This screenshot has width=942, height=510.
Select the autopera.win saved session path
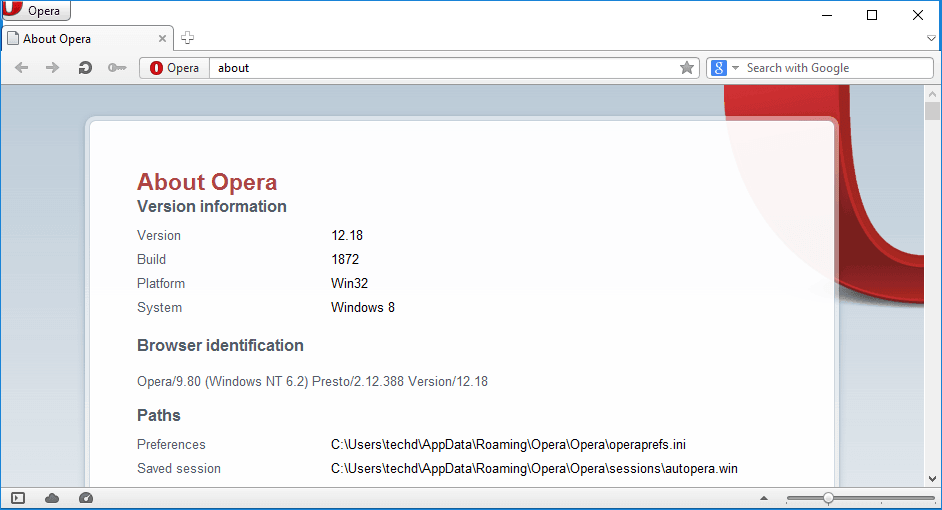534,469
